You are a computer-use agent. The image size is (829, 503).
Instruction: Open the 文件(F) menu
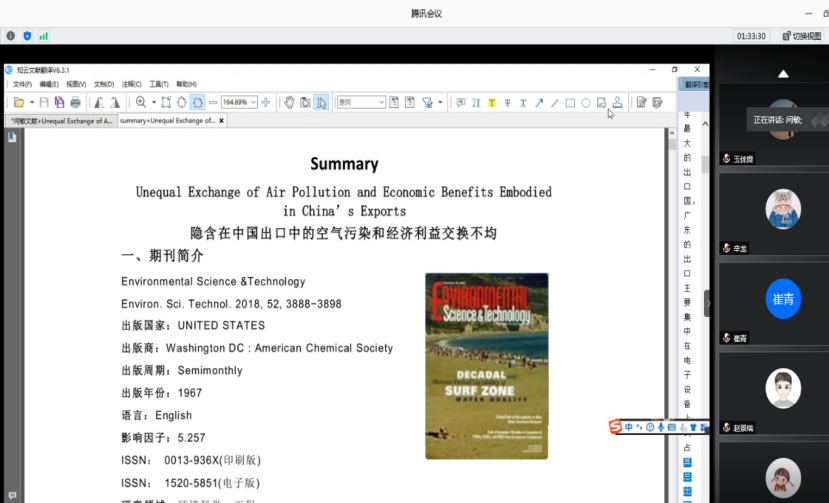pos(22,84)
